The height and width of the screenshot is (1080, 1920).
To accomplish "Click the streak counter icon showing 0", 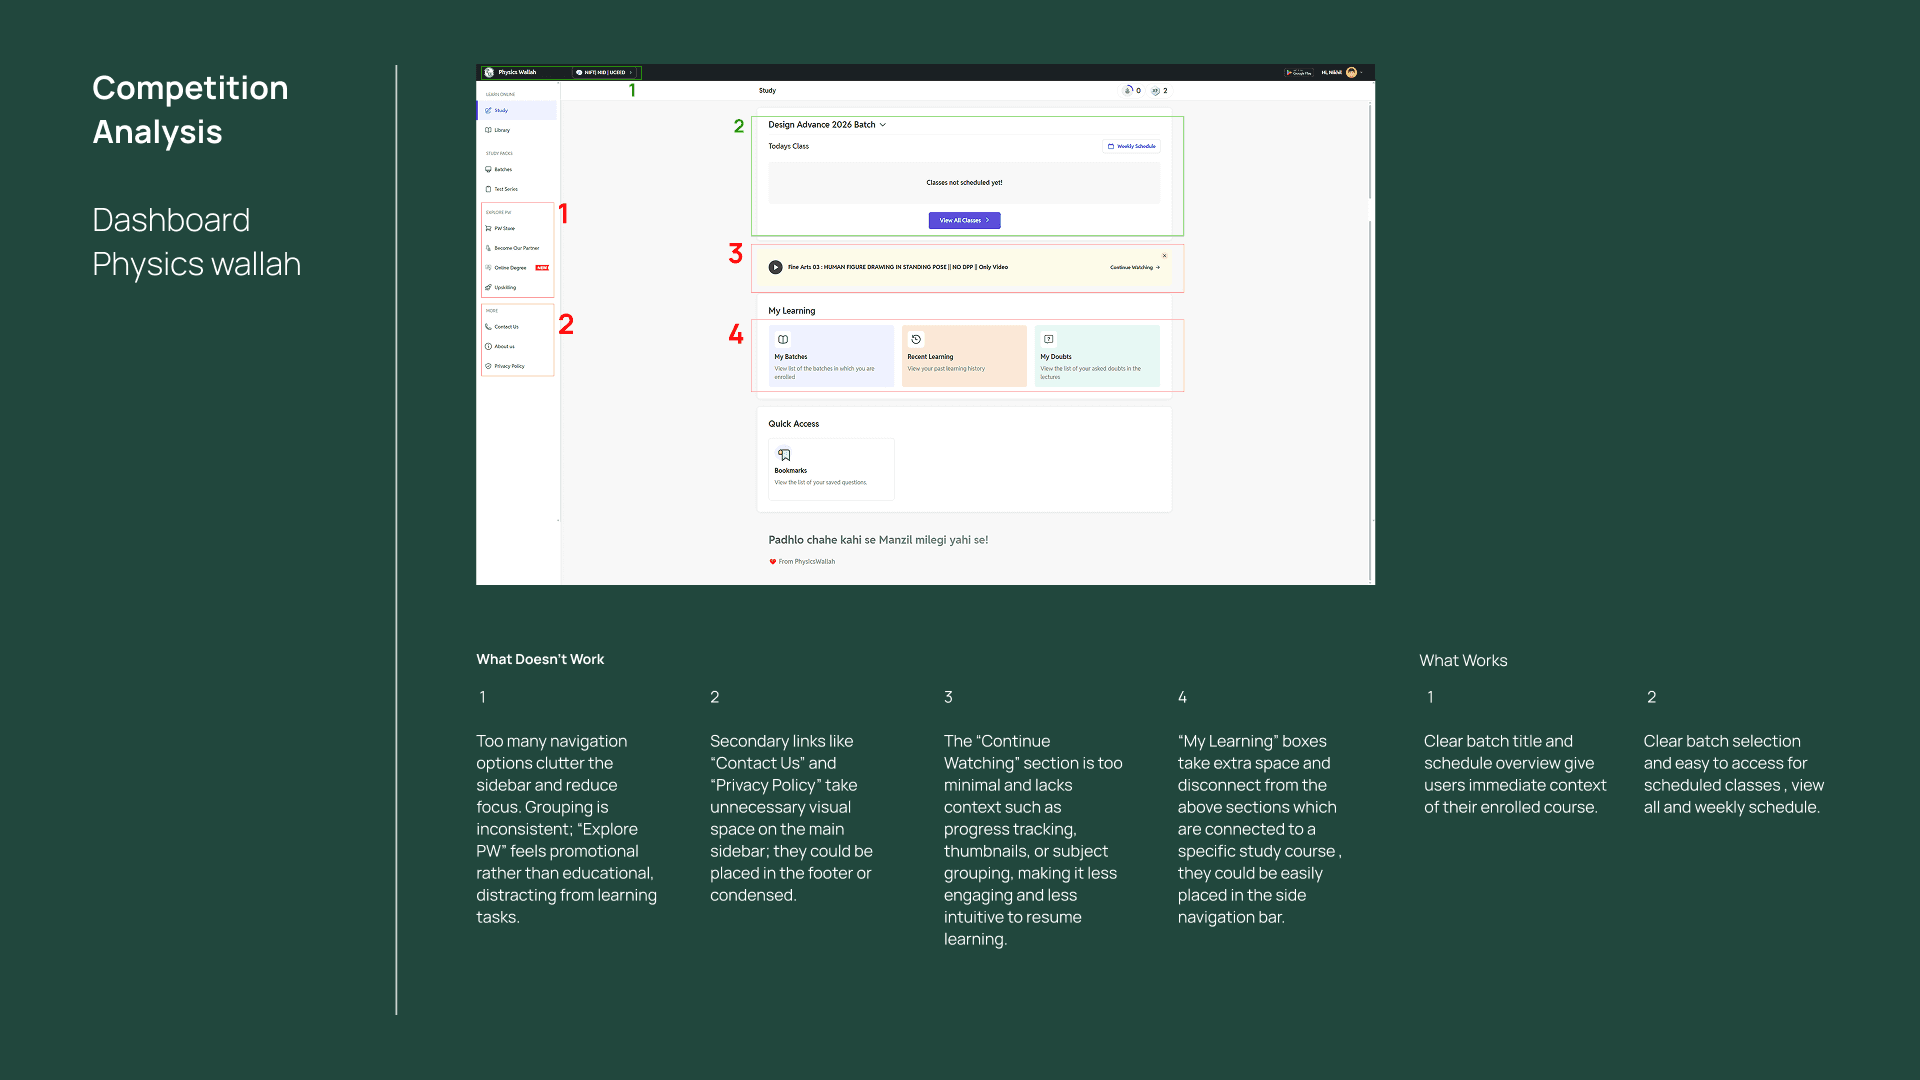I will (x=1129, y=90).
